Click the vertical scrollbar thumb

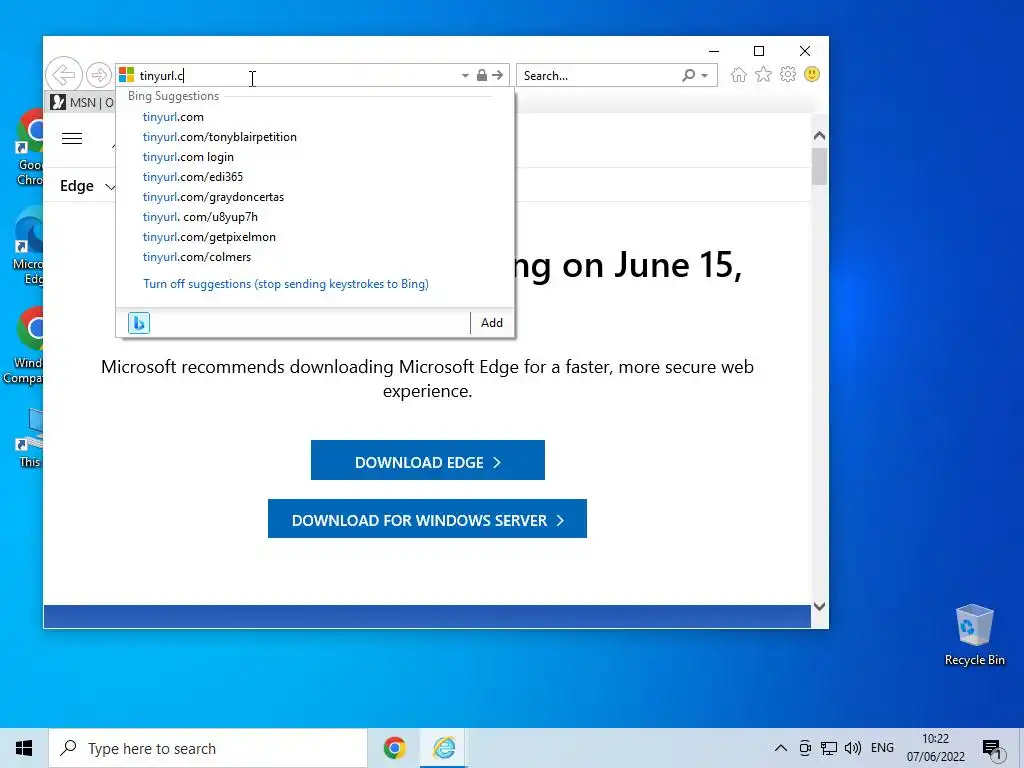point(820,167)
